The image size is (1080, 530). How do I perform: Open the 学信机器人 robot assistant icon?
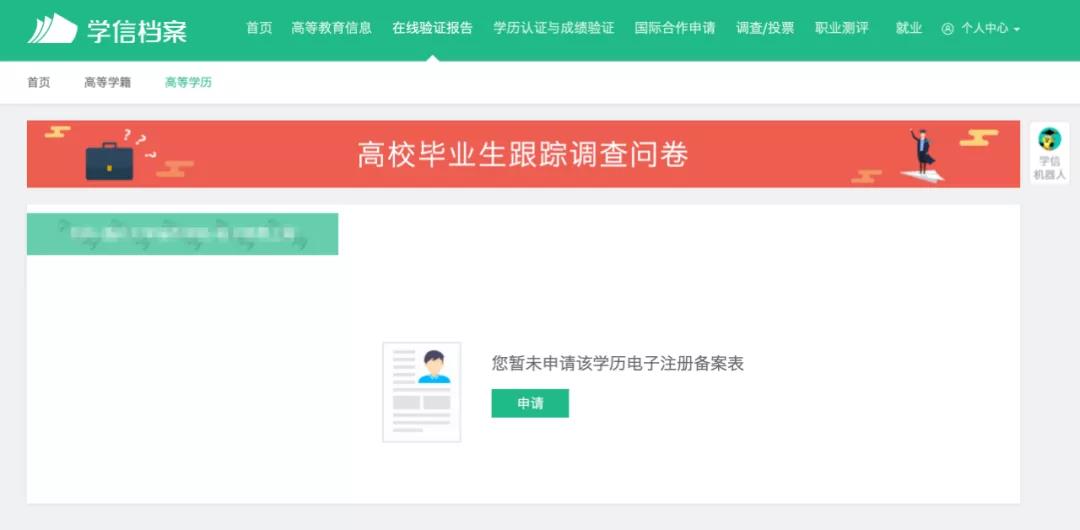1049,154
